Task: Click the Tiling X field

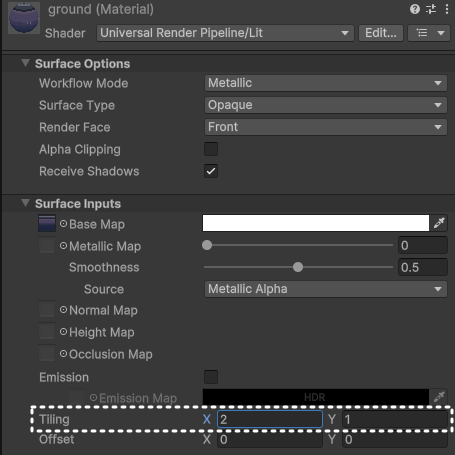Action: click(x=270, y=419)
